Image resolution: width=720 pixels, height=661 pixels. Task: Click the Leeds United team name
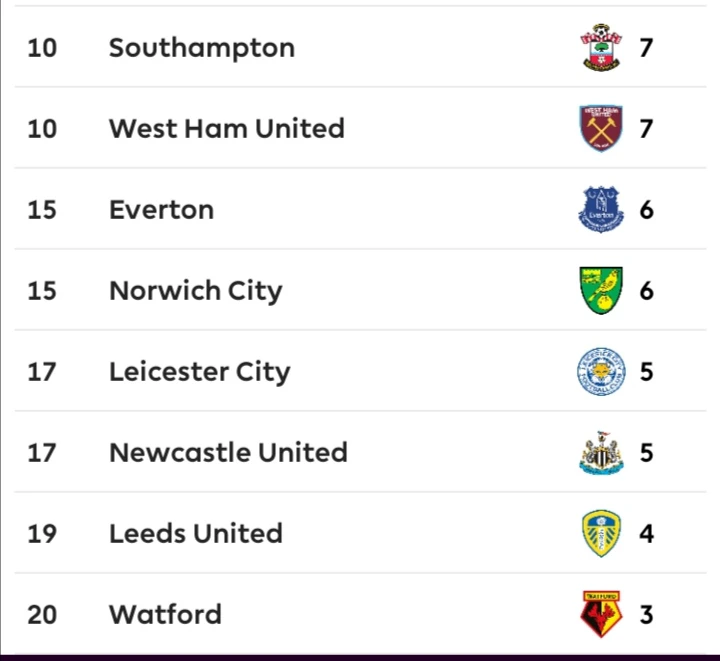tap(196, 533)
